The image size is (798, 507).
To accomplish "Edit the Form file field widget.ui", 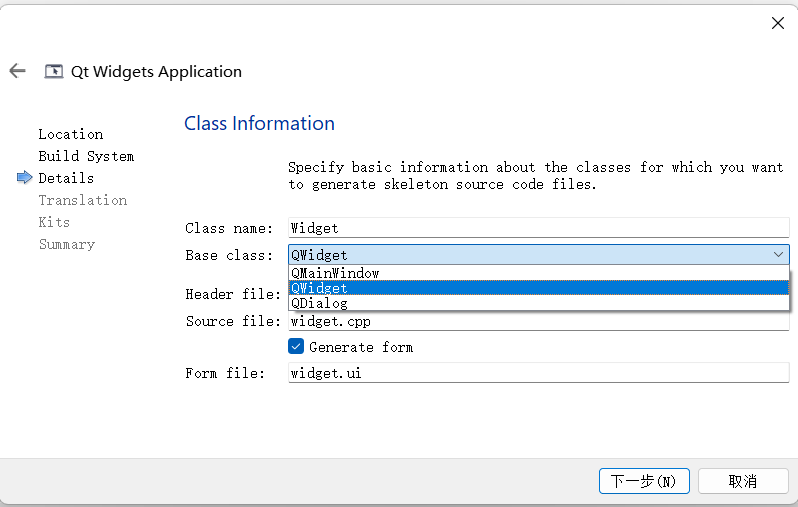I will click(538, 373).
